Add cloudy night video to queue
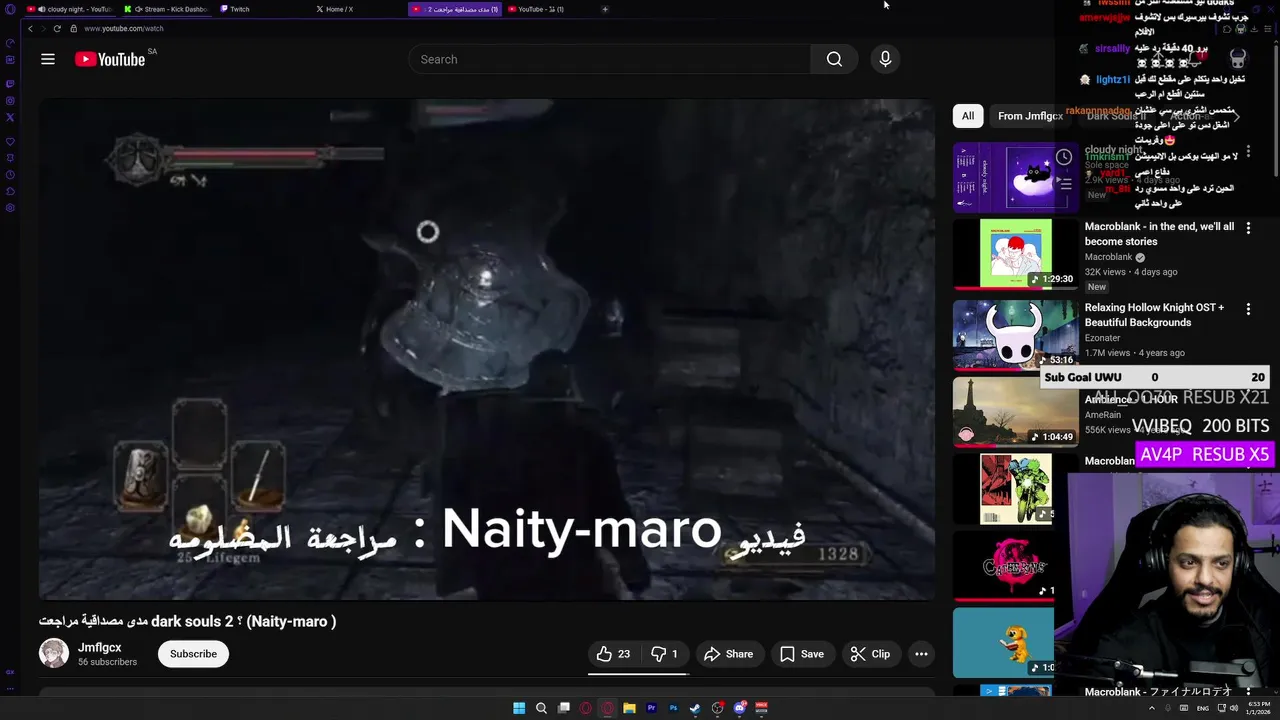This screenshot has height=720, width=1280. pyautogui.click(x=1064, y=184)
